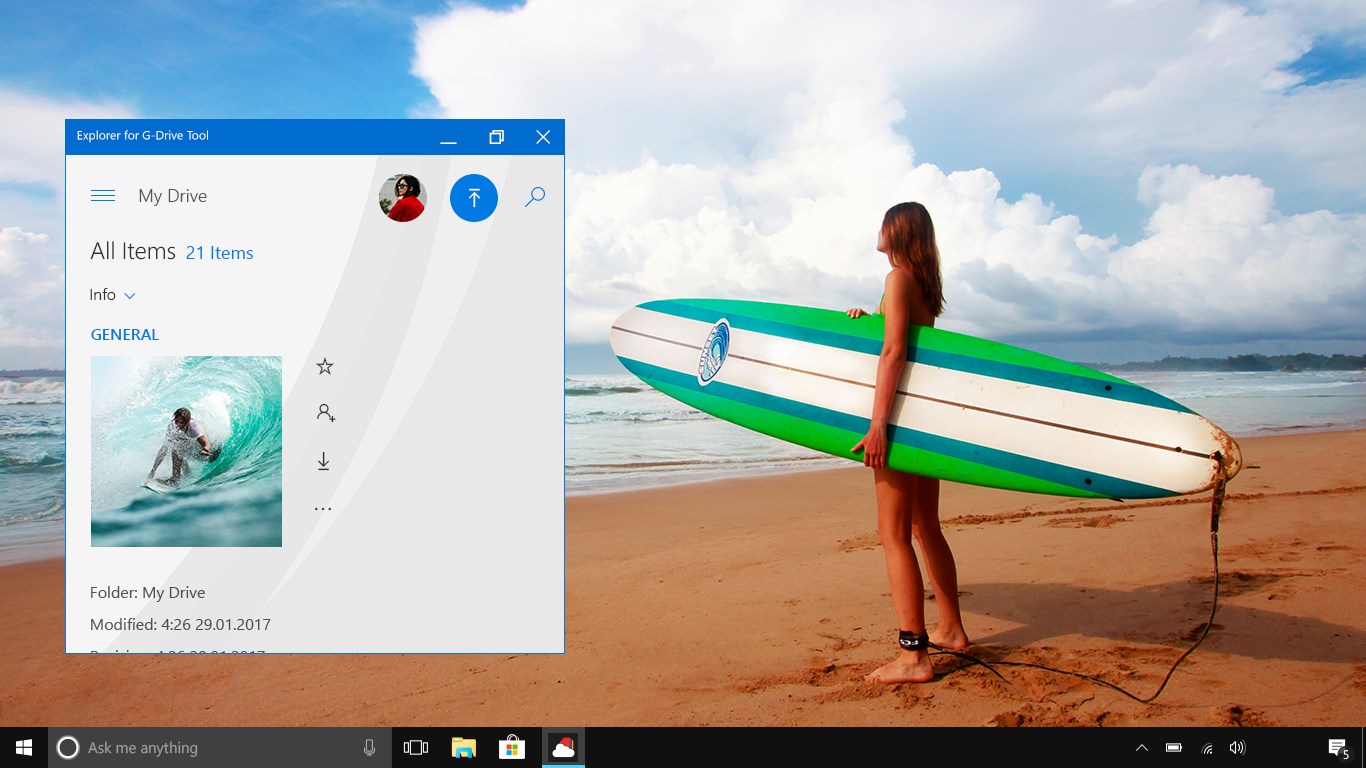
Task: Open more options ellipsis menu
Action: click(323, 509)
